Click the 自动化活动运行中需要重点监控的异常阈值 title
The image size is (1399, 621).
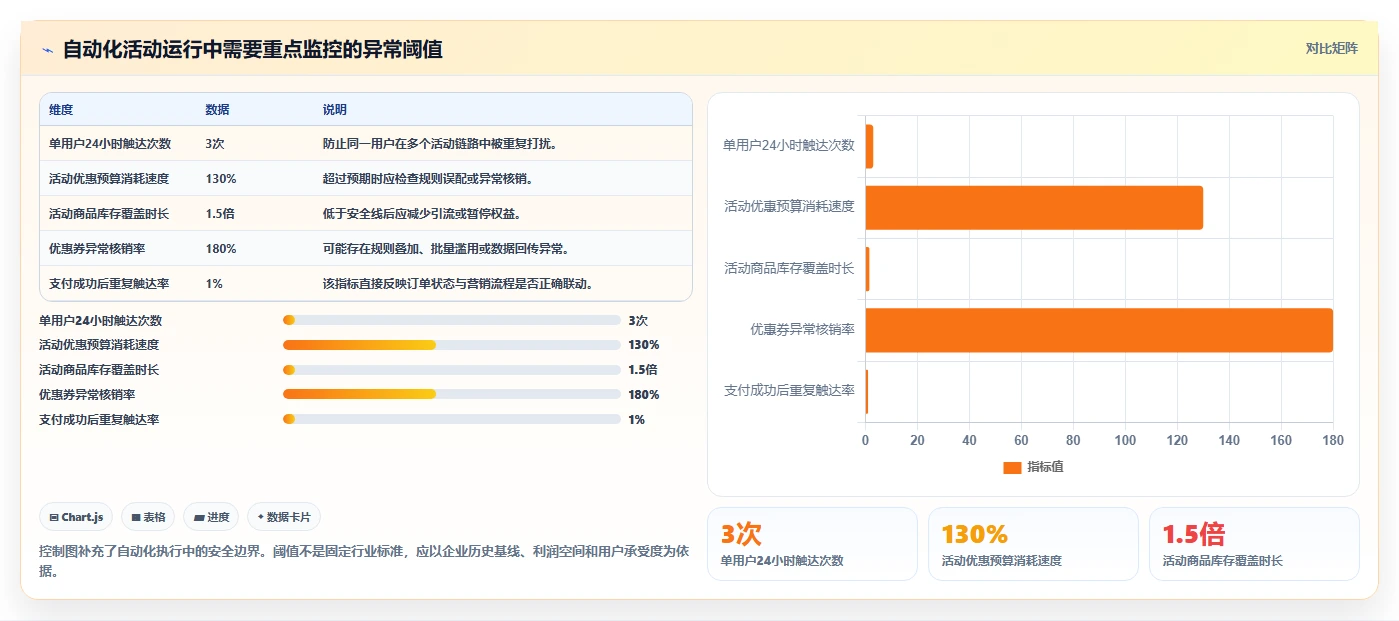pyautogui.click(x=253, y=49)
